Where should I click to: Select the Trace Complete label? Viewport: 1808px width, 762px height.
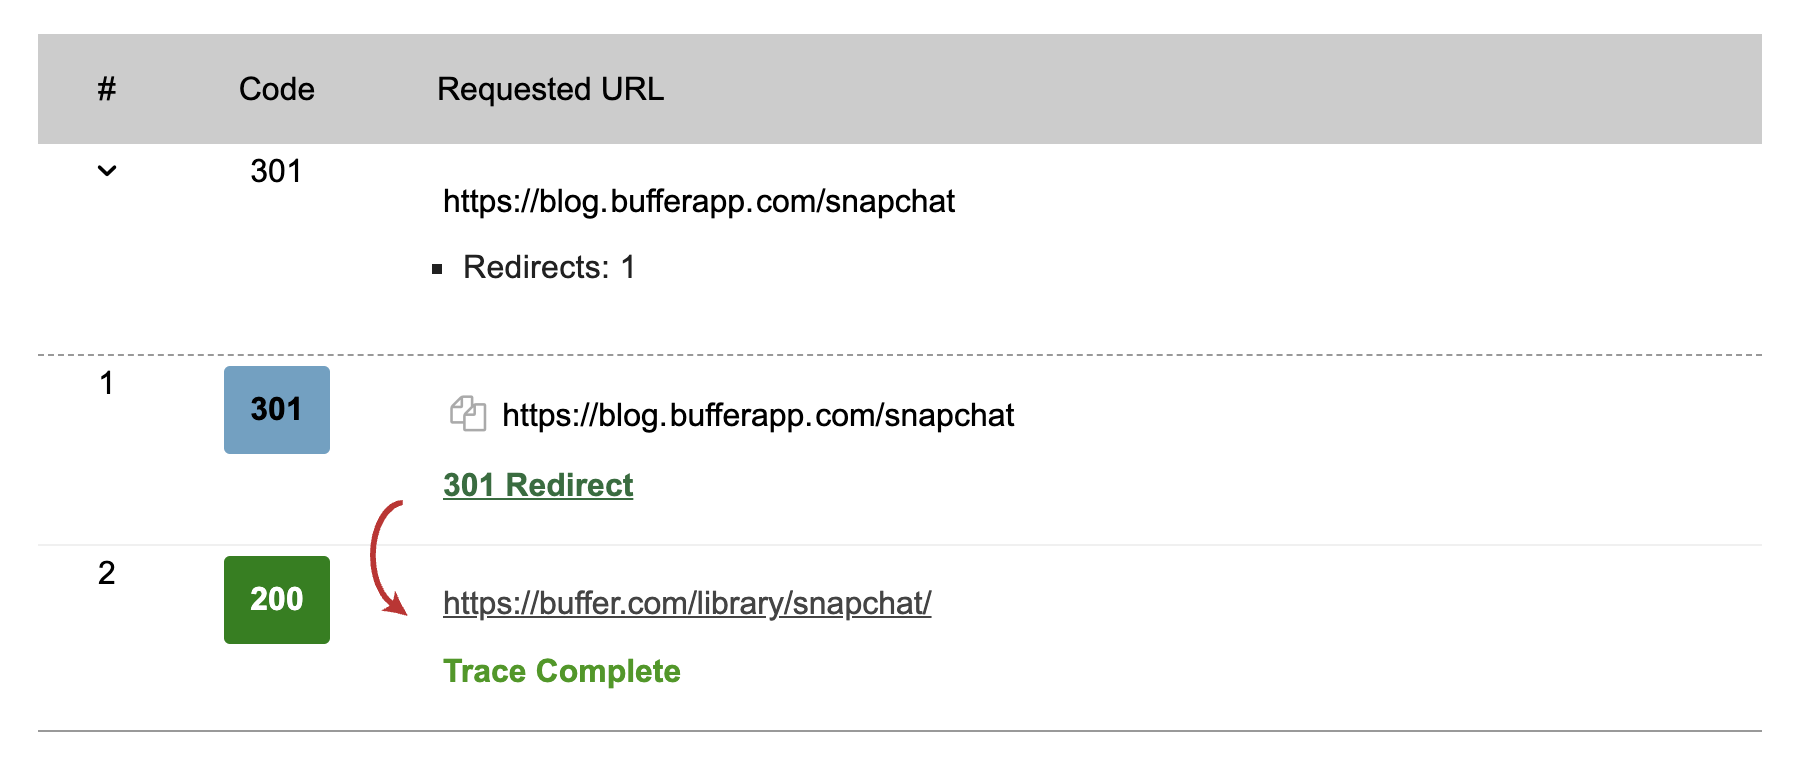click(561, 671)
